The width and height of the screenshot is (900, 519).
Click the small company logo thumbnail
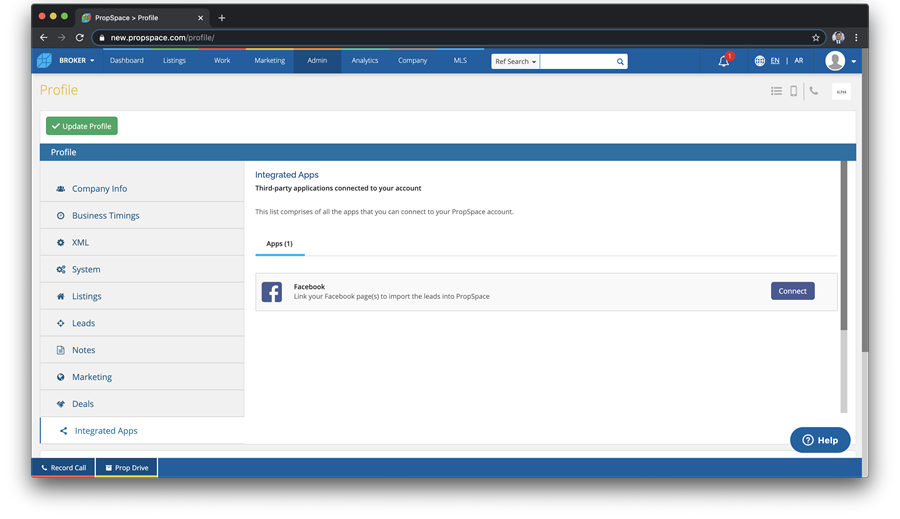(x=841, y=91)
